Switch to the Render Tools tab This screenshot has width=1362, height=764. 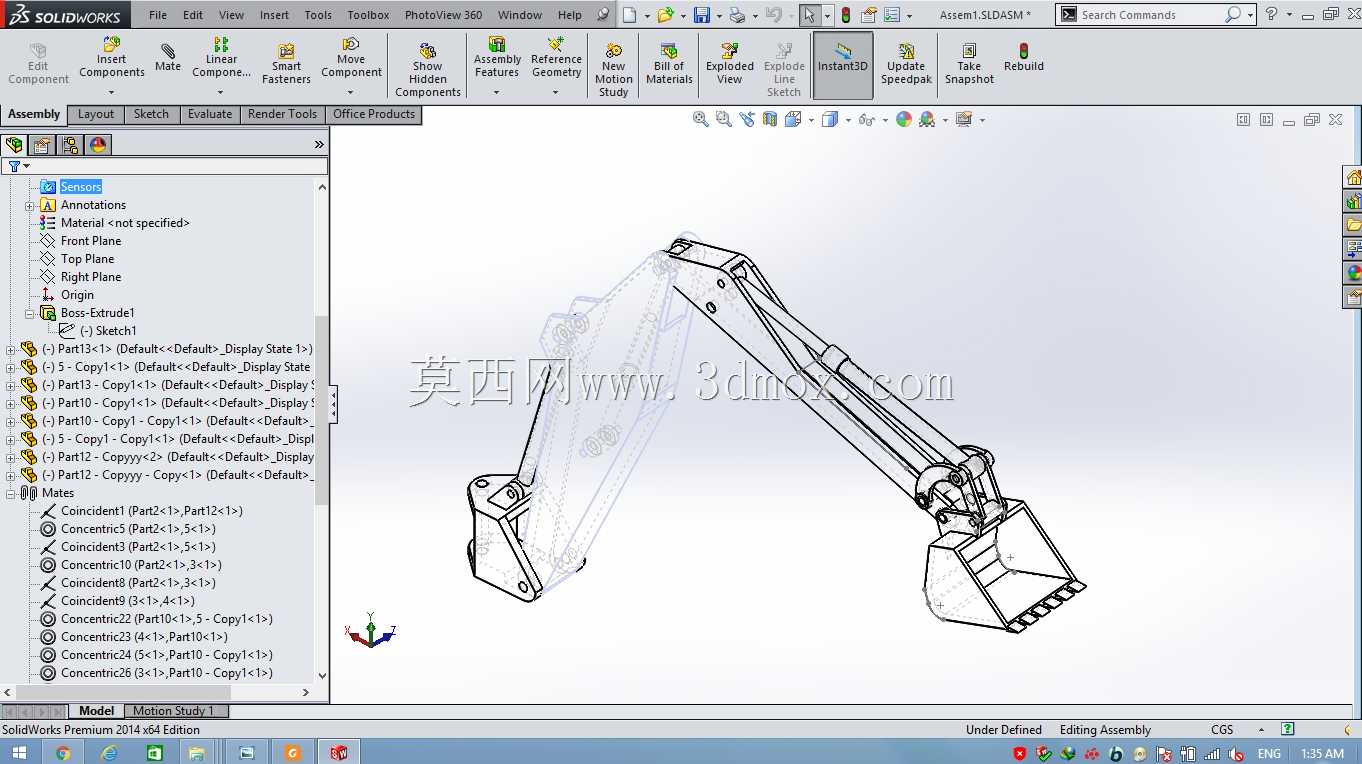282,114
